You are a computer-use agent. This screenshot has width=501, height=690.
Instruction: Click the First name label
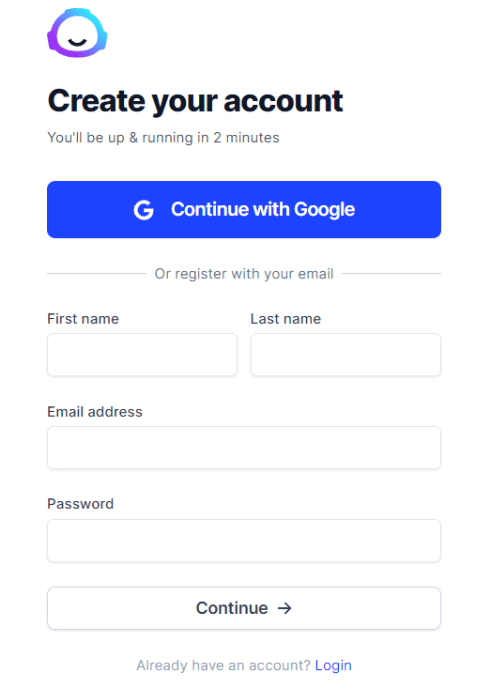(x=83, y=319)
